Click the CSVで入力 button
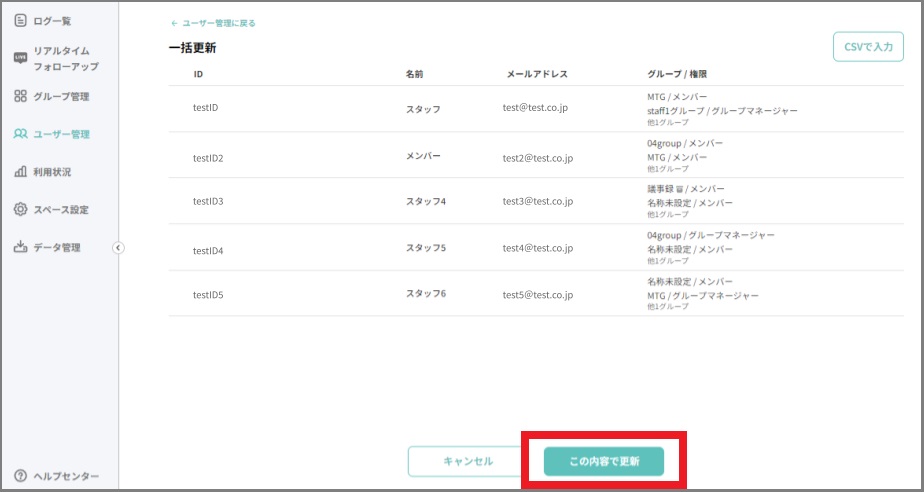The width and height of the screenshot is (924, 492). [x=868, y=47]
